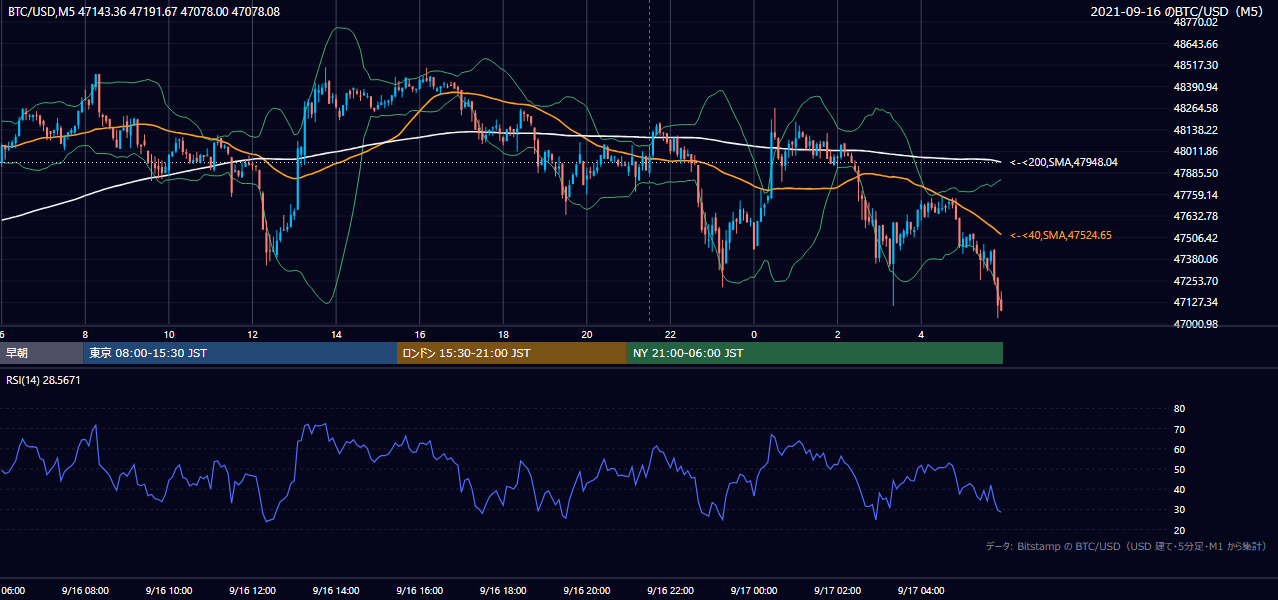
Task: Click hour label 14 under the price chart
Action: [336, 334]
